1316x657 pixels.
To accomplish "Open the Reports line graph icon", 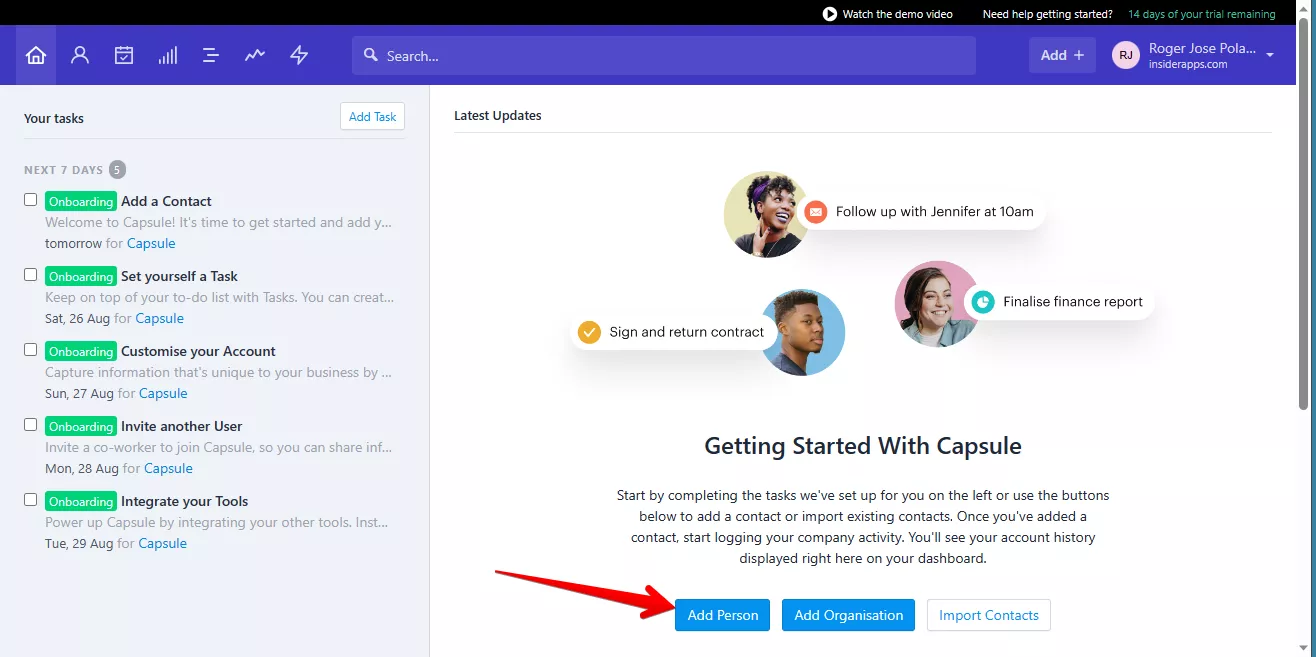I will [255, 56].
